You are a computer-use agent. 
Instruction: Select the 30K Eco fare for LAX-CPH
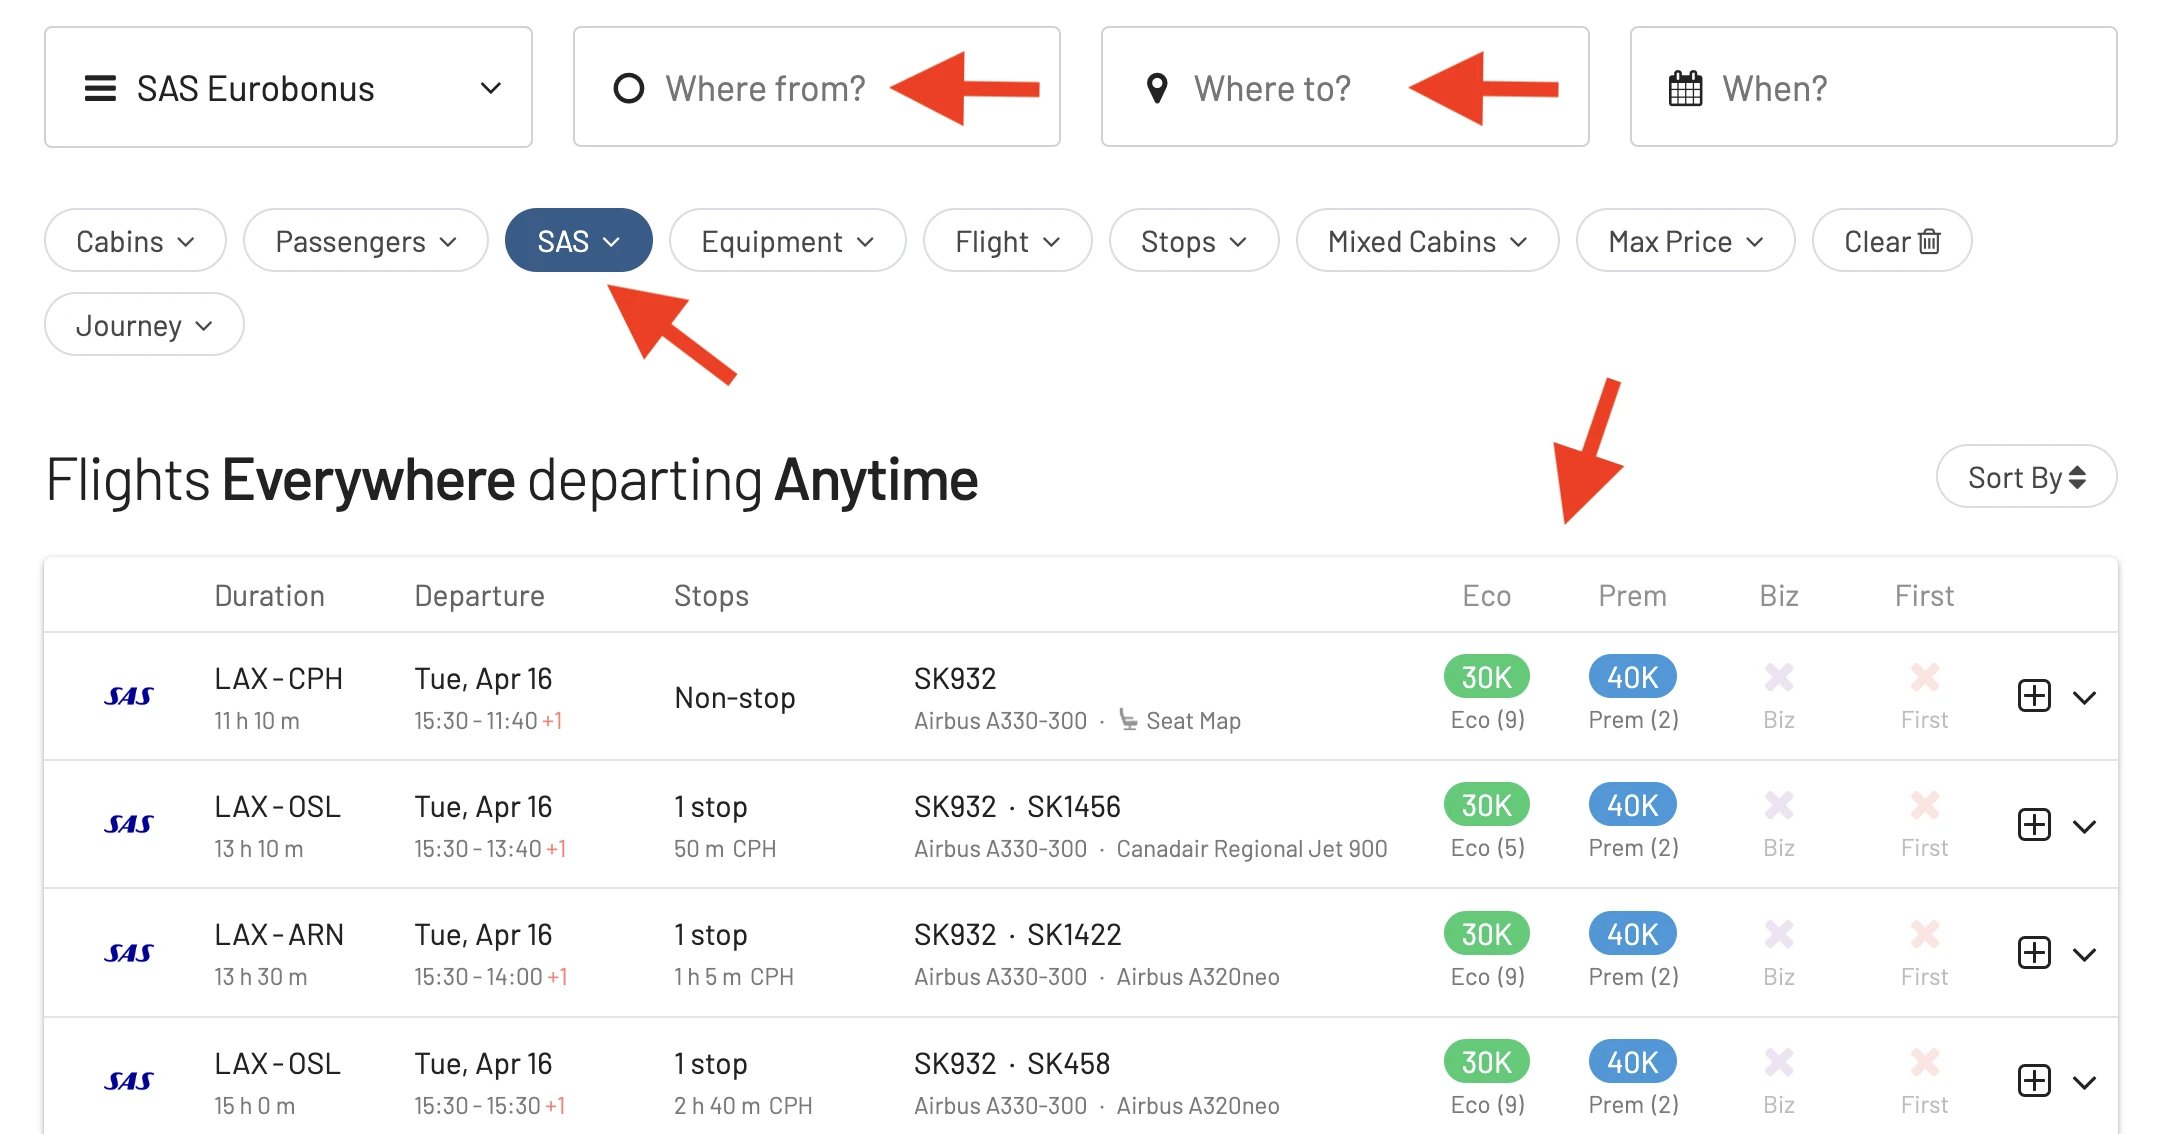pos(1486,677)
